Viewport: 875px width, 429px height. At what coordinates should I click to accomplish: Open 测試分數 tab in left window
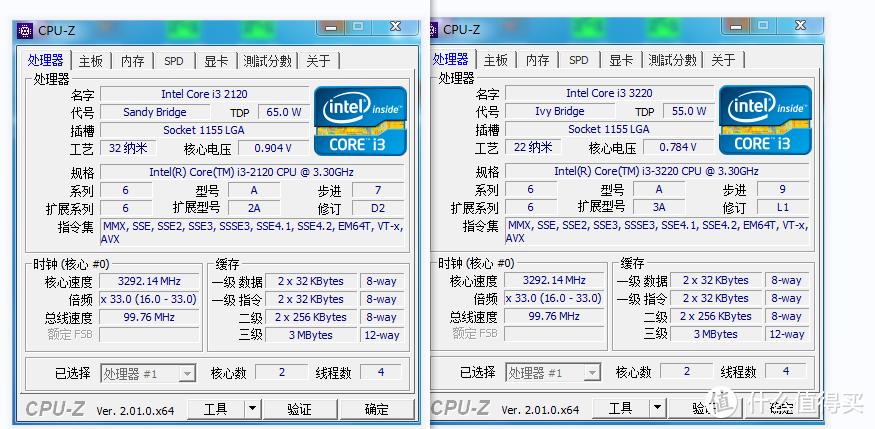click(x=267, y=61)
